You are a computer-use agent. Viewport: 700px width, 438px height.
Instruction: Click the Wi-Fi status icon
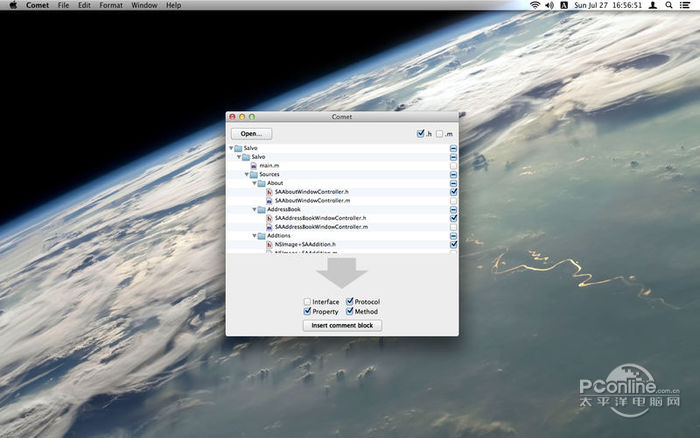(x=535, y=6)
